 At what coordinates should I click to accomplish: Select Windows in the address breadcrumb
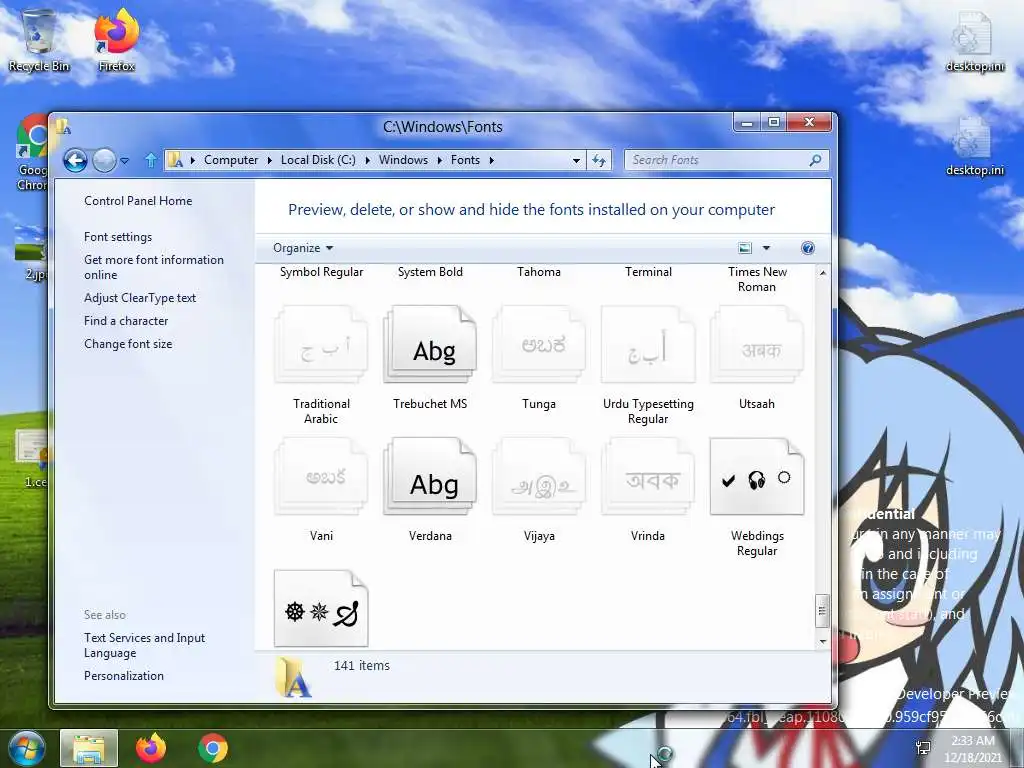click(x=403, y=160)
